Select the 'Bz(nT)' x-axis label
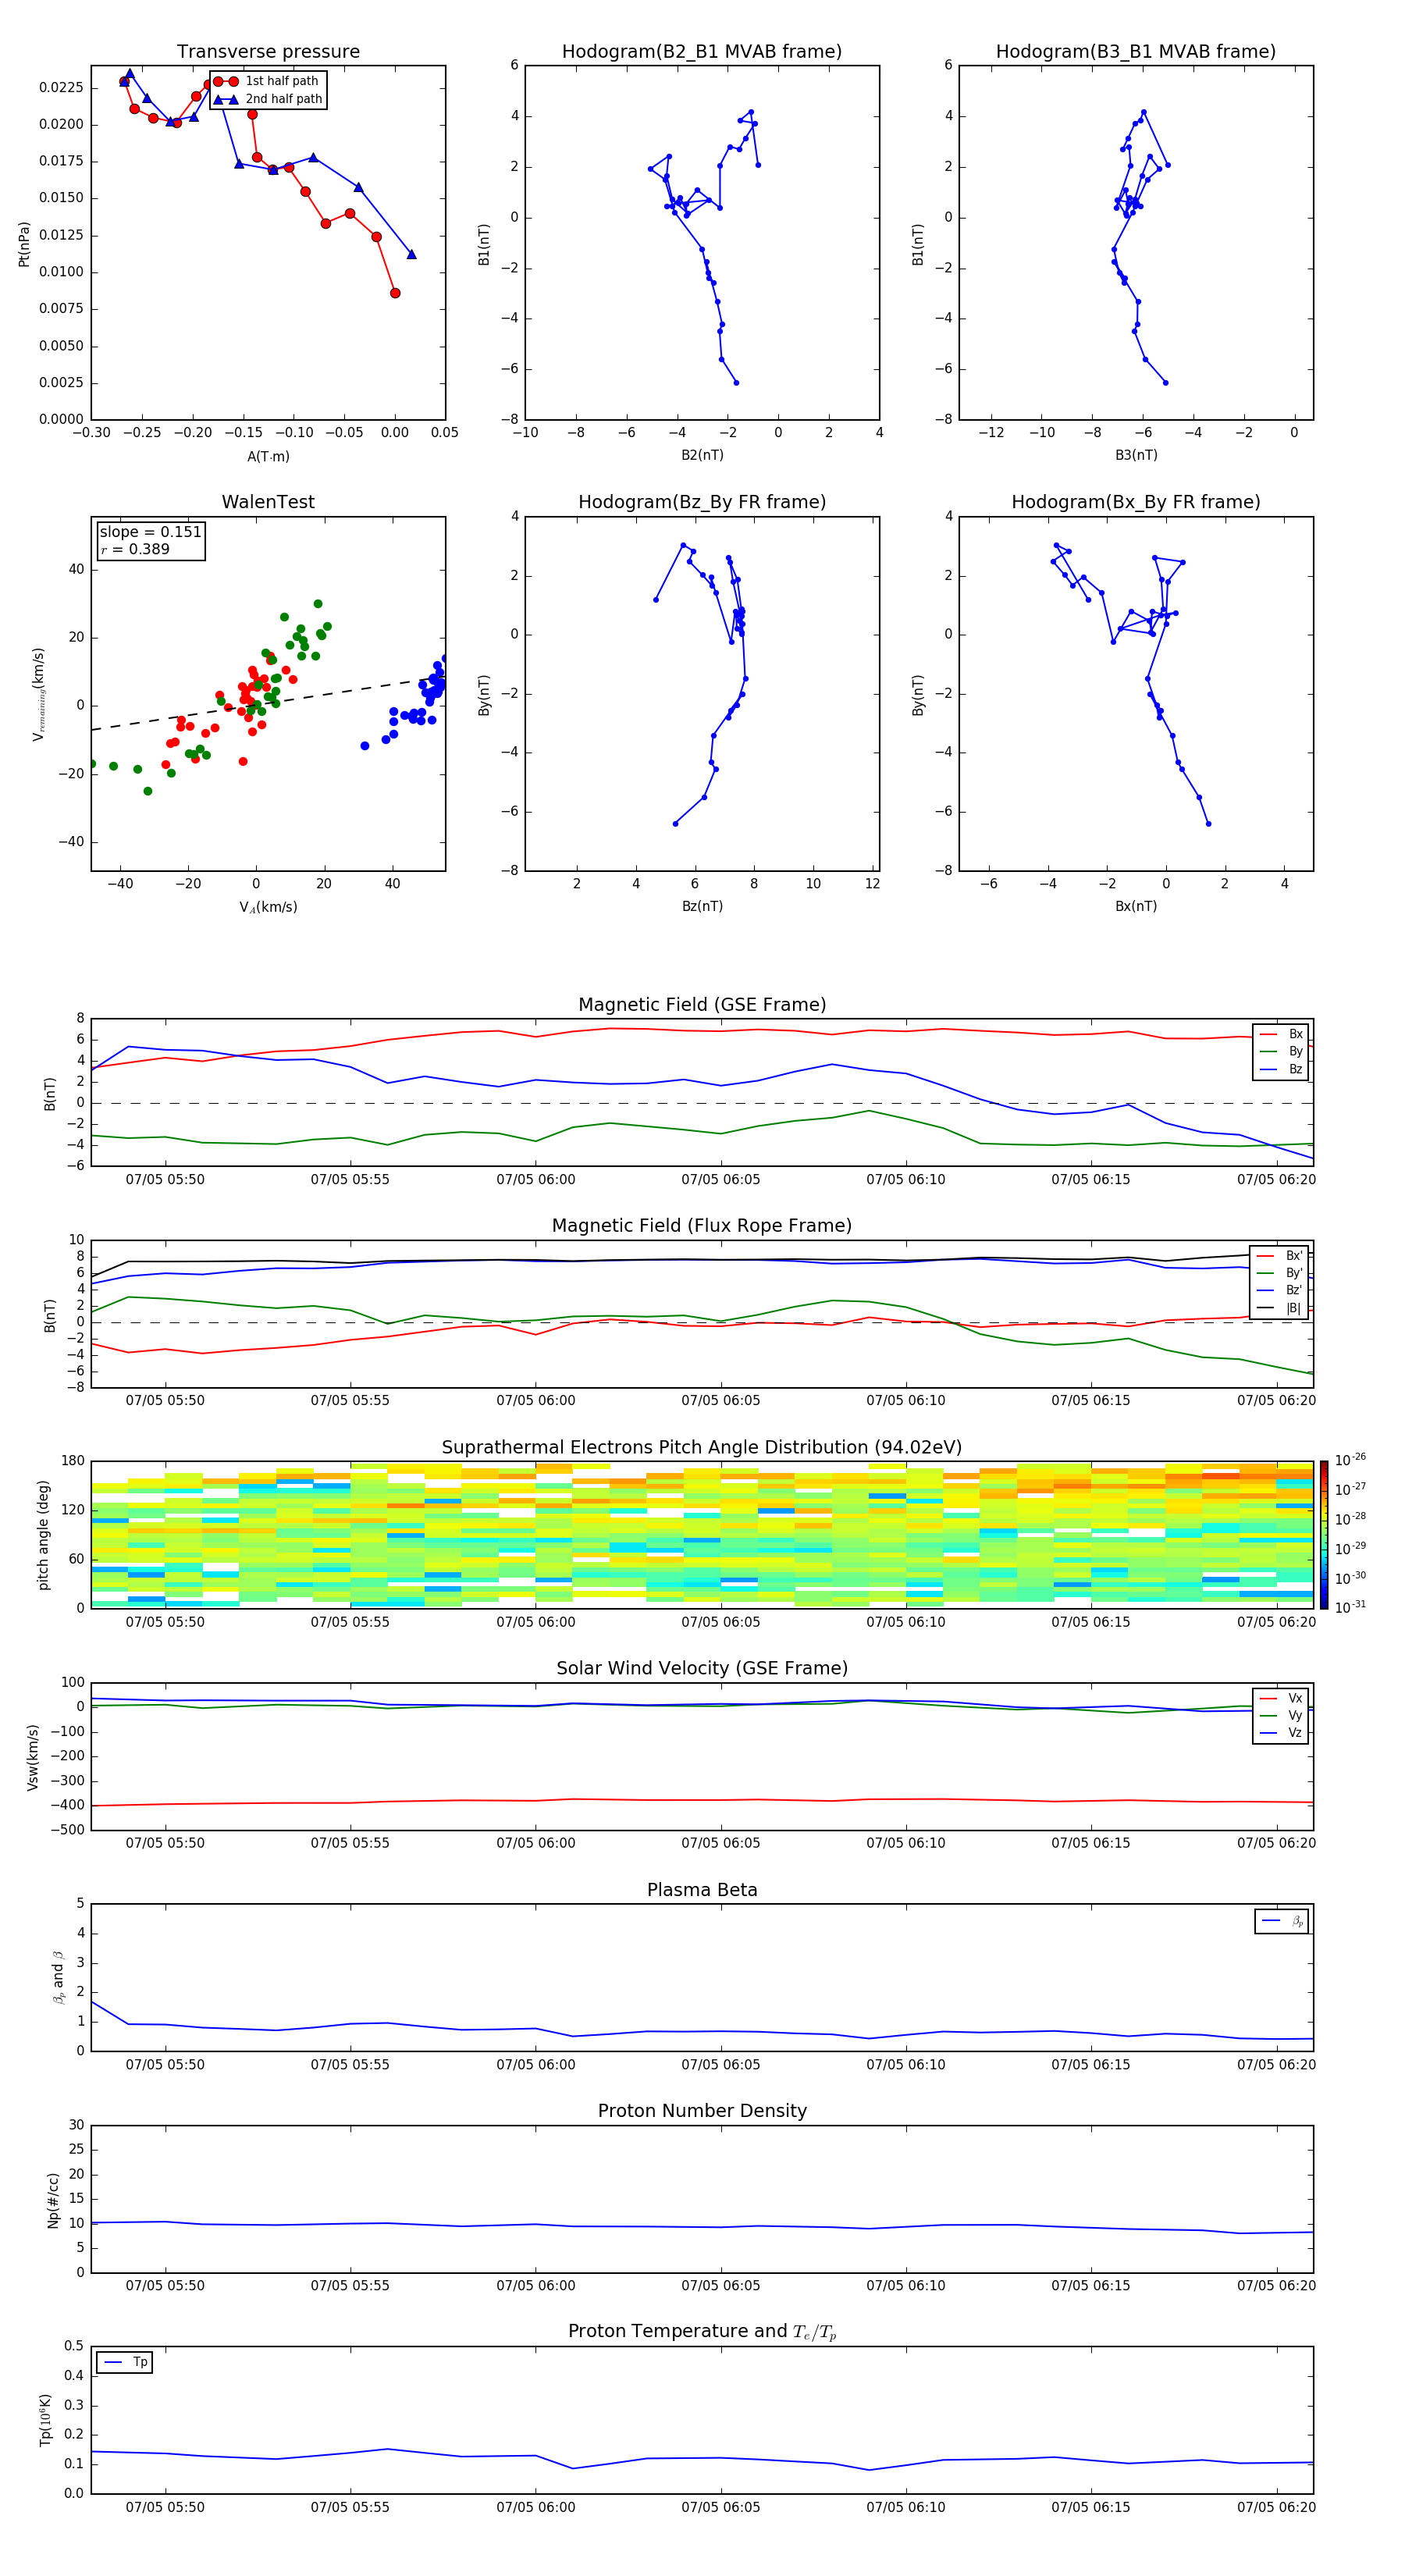This screenshot has height=2576, width=1405. [x=702, y=906]
